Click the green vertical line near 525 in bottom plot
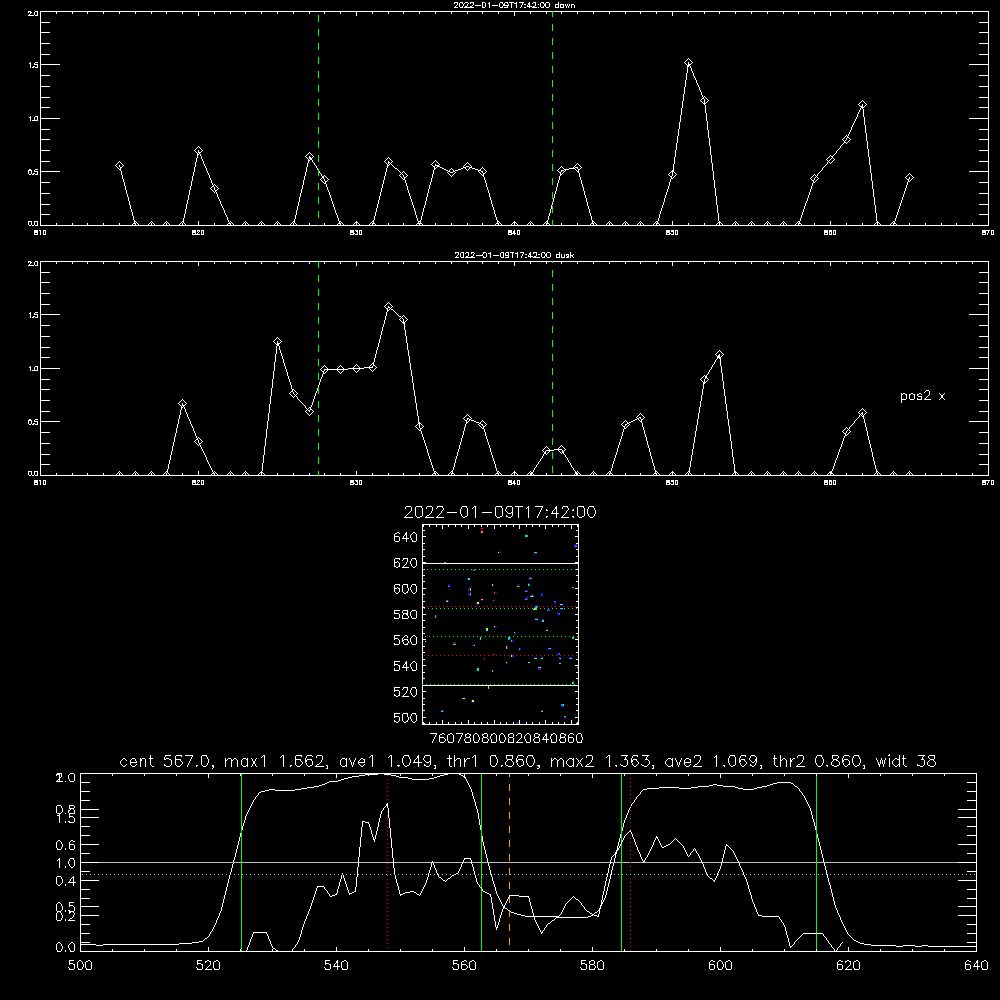Screen dimensions: 1000x1000 click(241, 862)
